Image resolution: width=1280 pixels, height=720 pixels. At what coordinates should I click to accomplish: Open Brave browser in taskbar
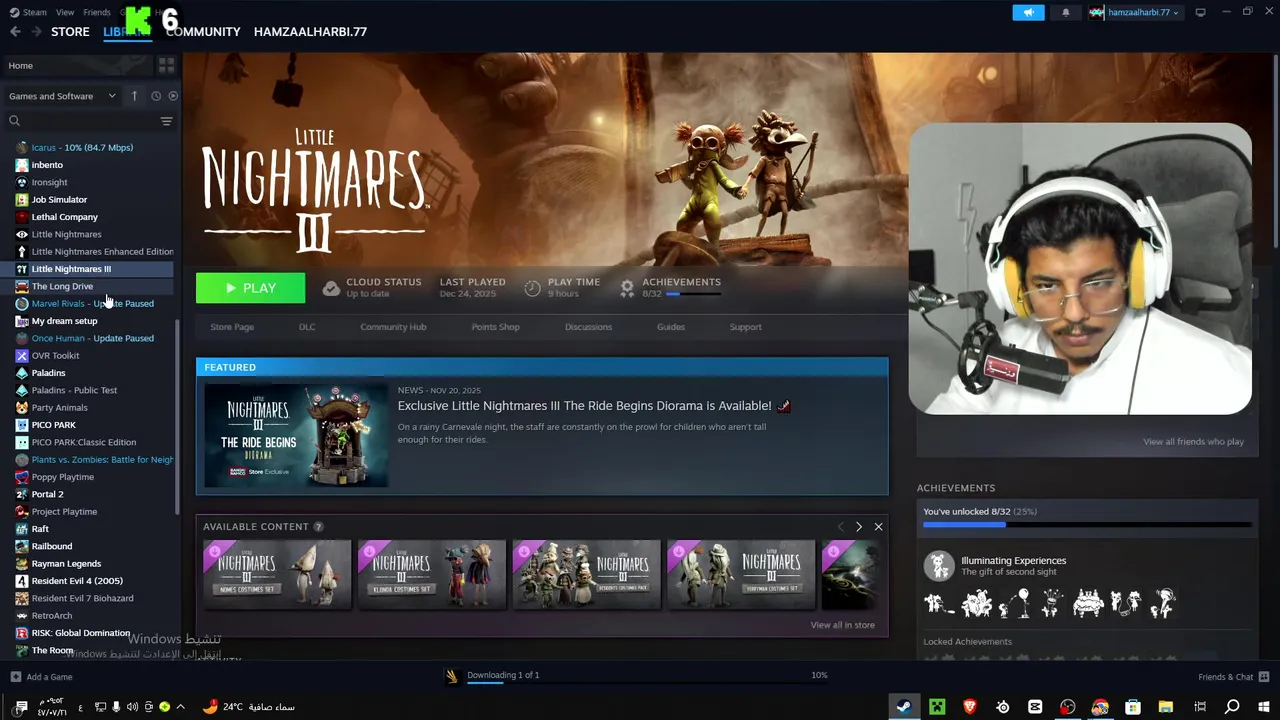tap(970, 707)
